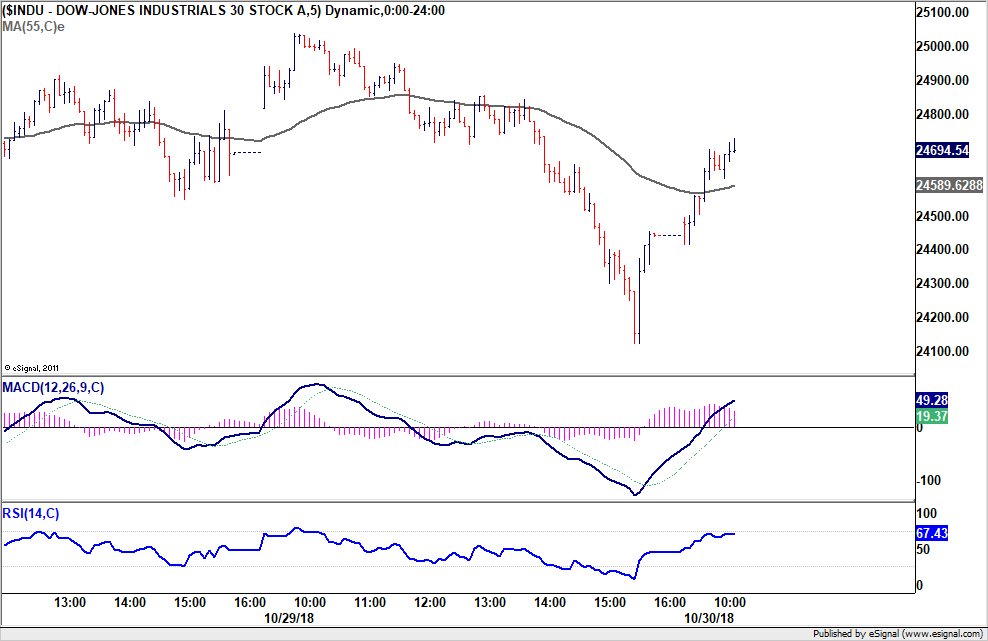The height and width of the screenshot is (641, 988).
Task: Click the moving average value 24589.6288
Action: click(949, 185)
